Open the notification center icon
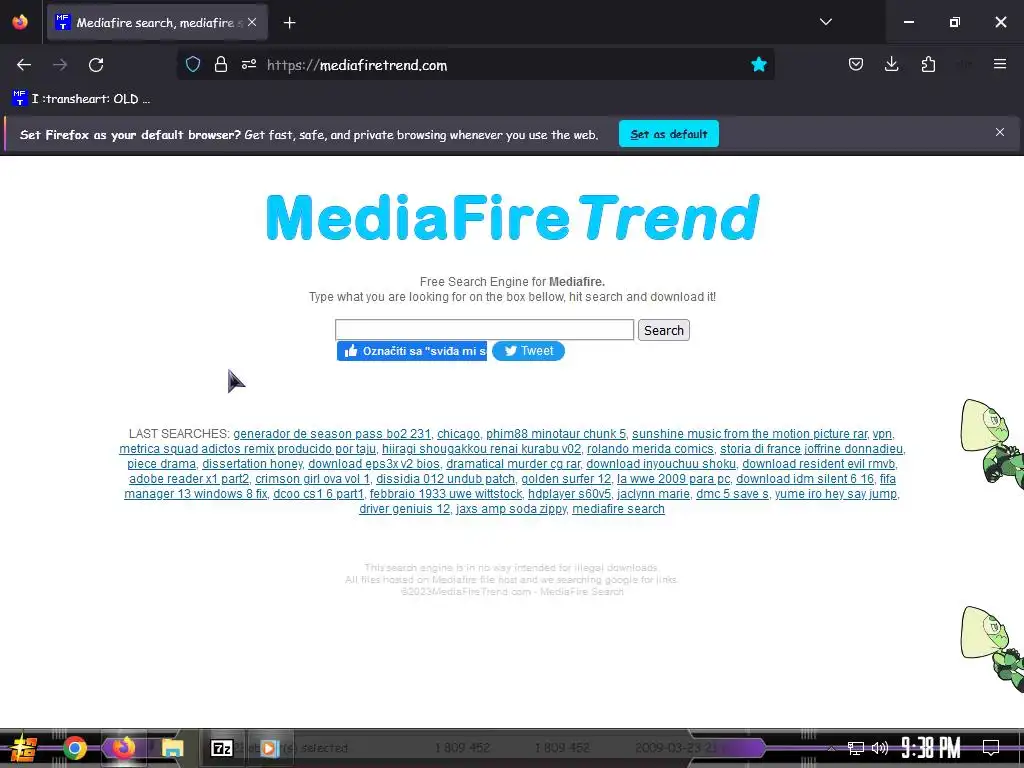The image size is (1024, 768). coord(991,748)
